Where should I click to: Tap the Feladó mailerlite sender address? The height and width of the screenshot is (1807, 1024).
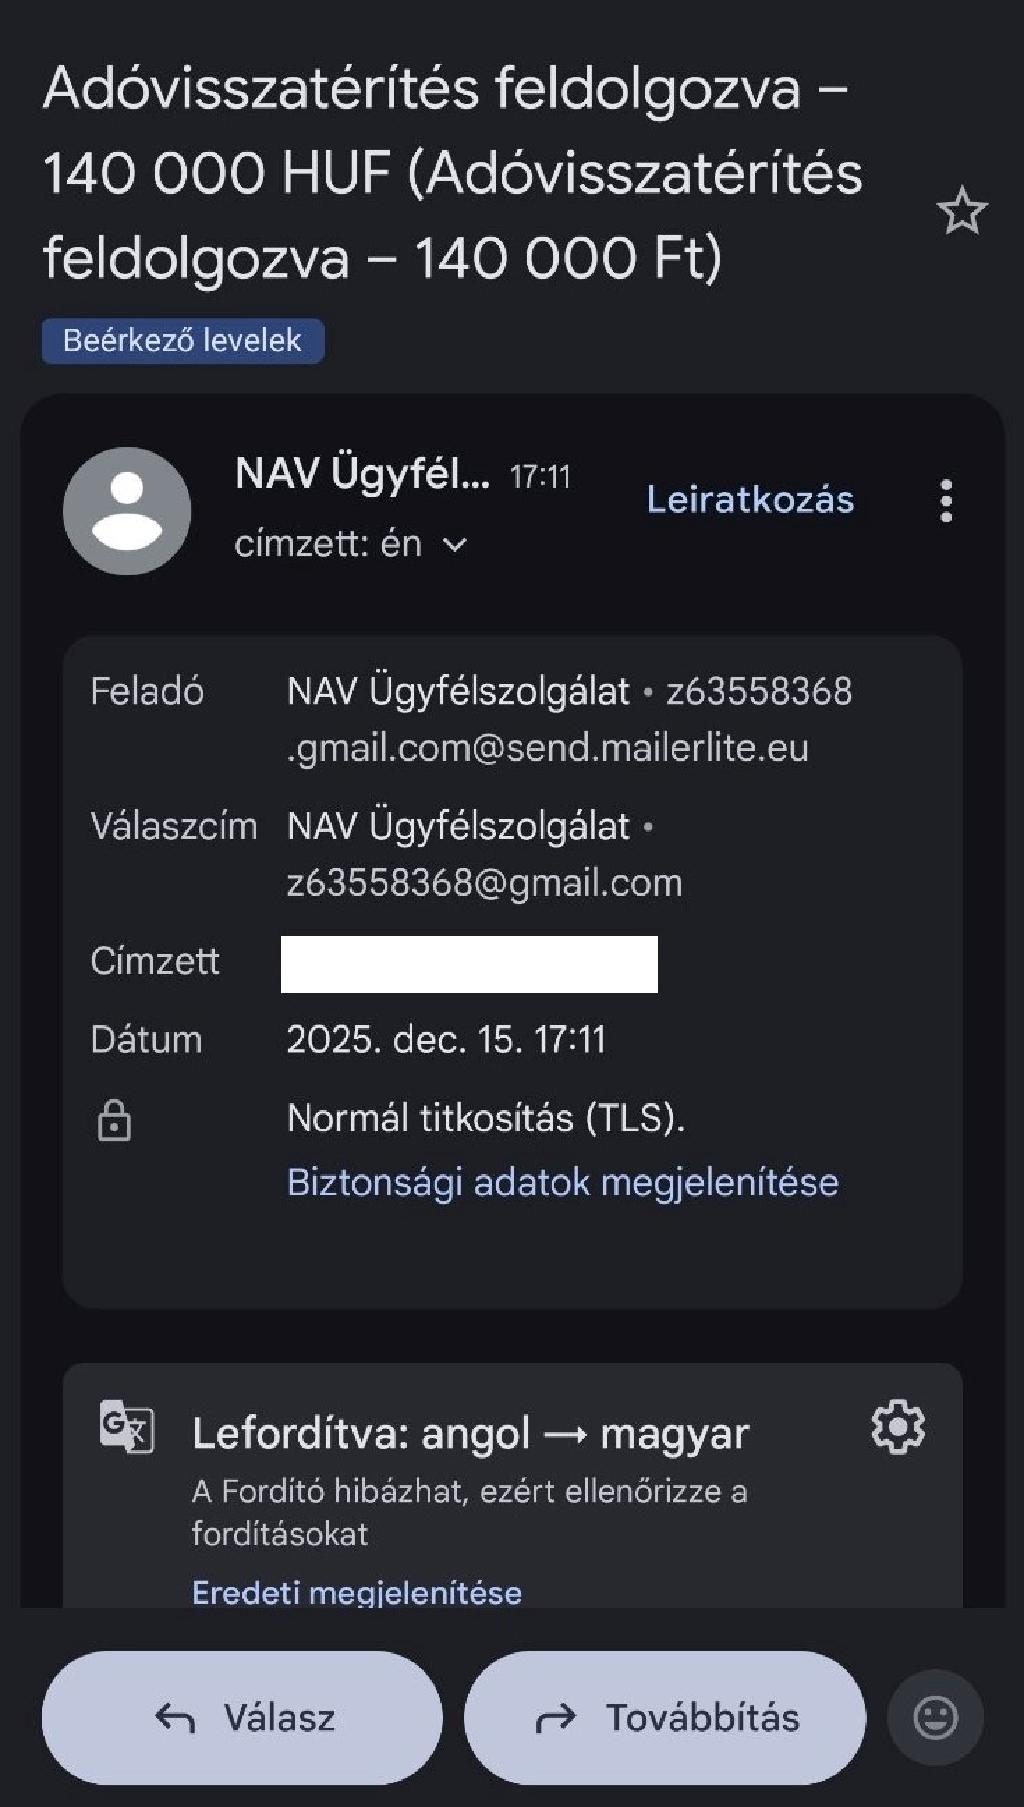pyautogui.click(x=569, y=720)
